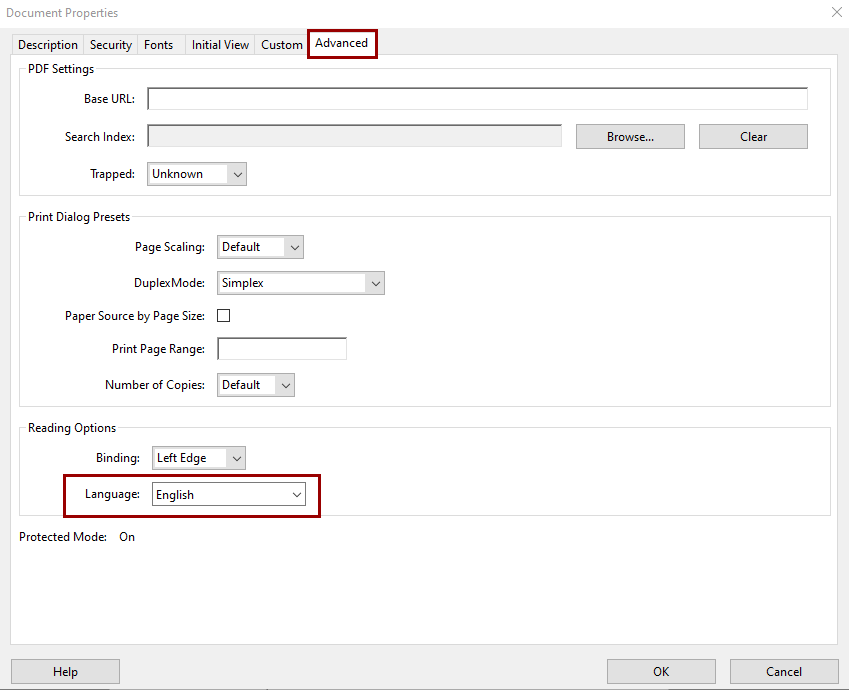This screenshot has height=690, width=849.
Task: Clear the search index
Action: click(x=753, y=136)
